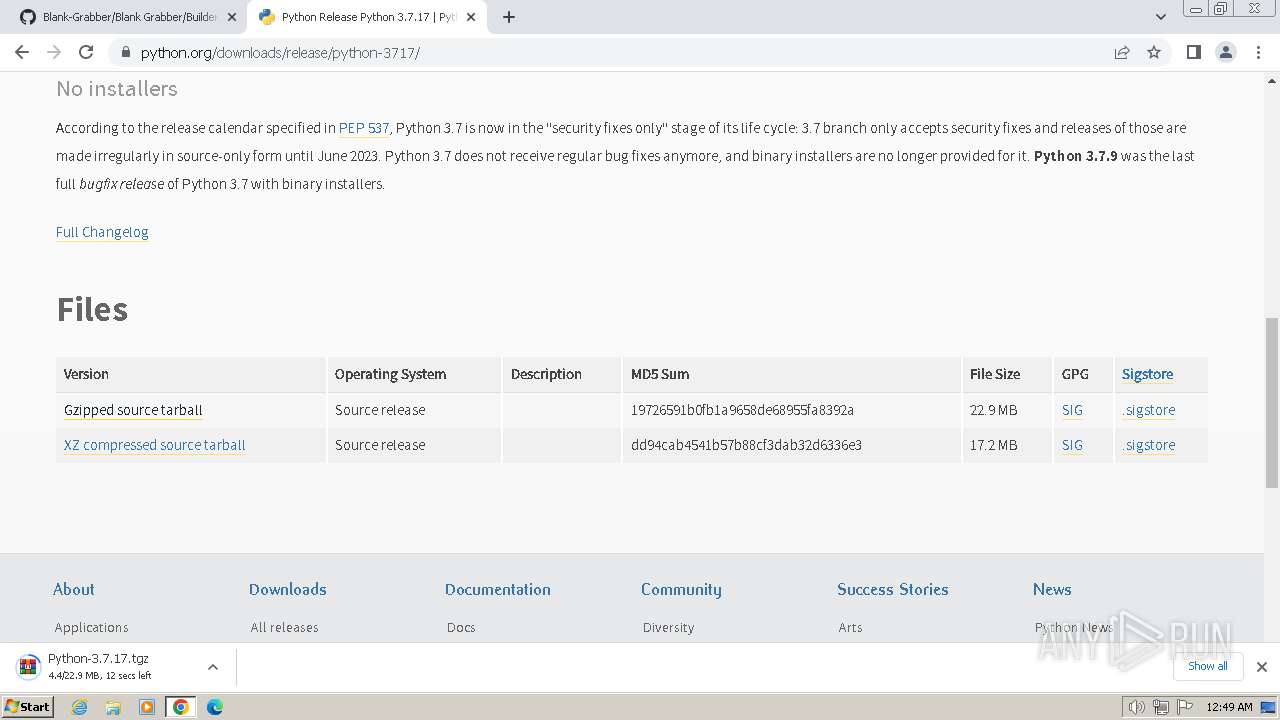Open the Chrome profile avatar

point(1226,52)
